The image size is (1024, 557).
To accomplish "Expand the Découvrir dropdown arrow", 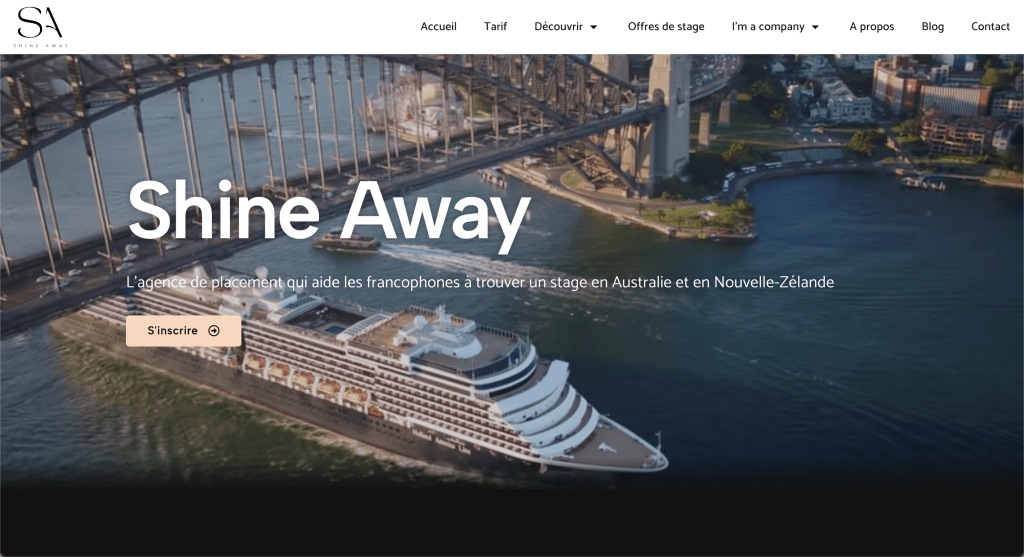I will click(x=594, y=27).
